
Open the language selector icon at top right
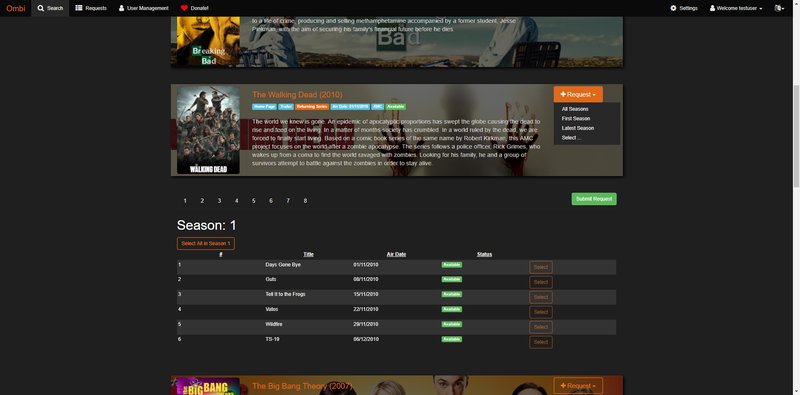[779, 8]
